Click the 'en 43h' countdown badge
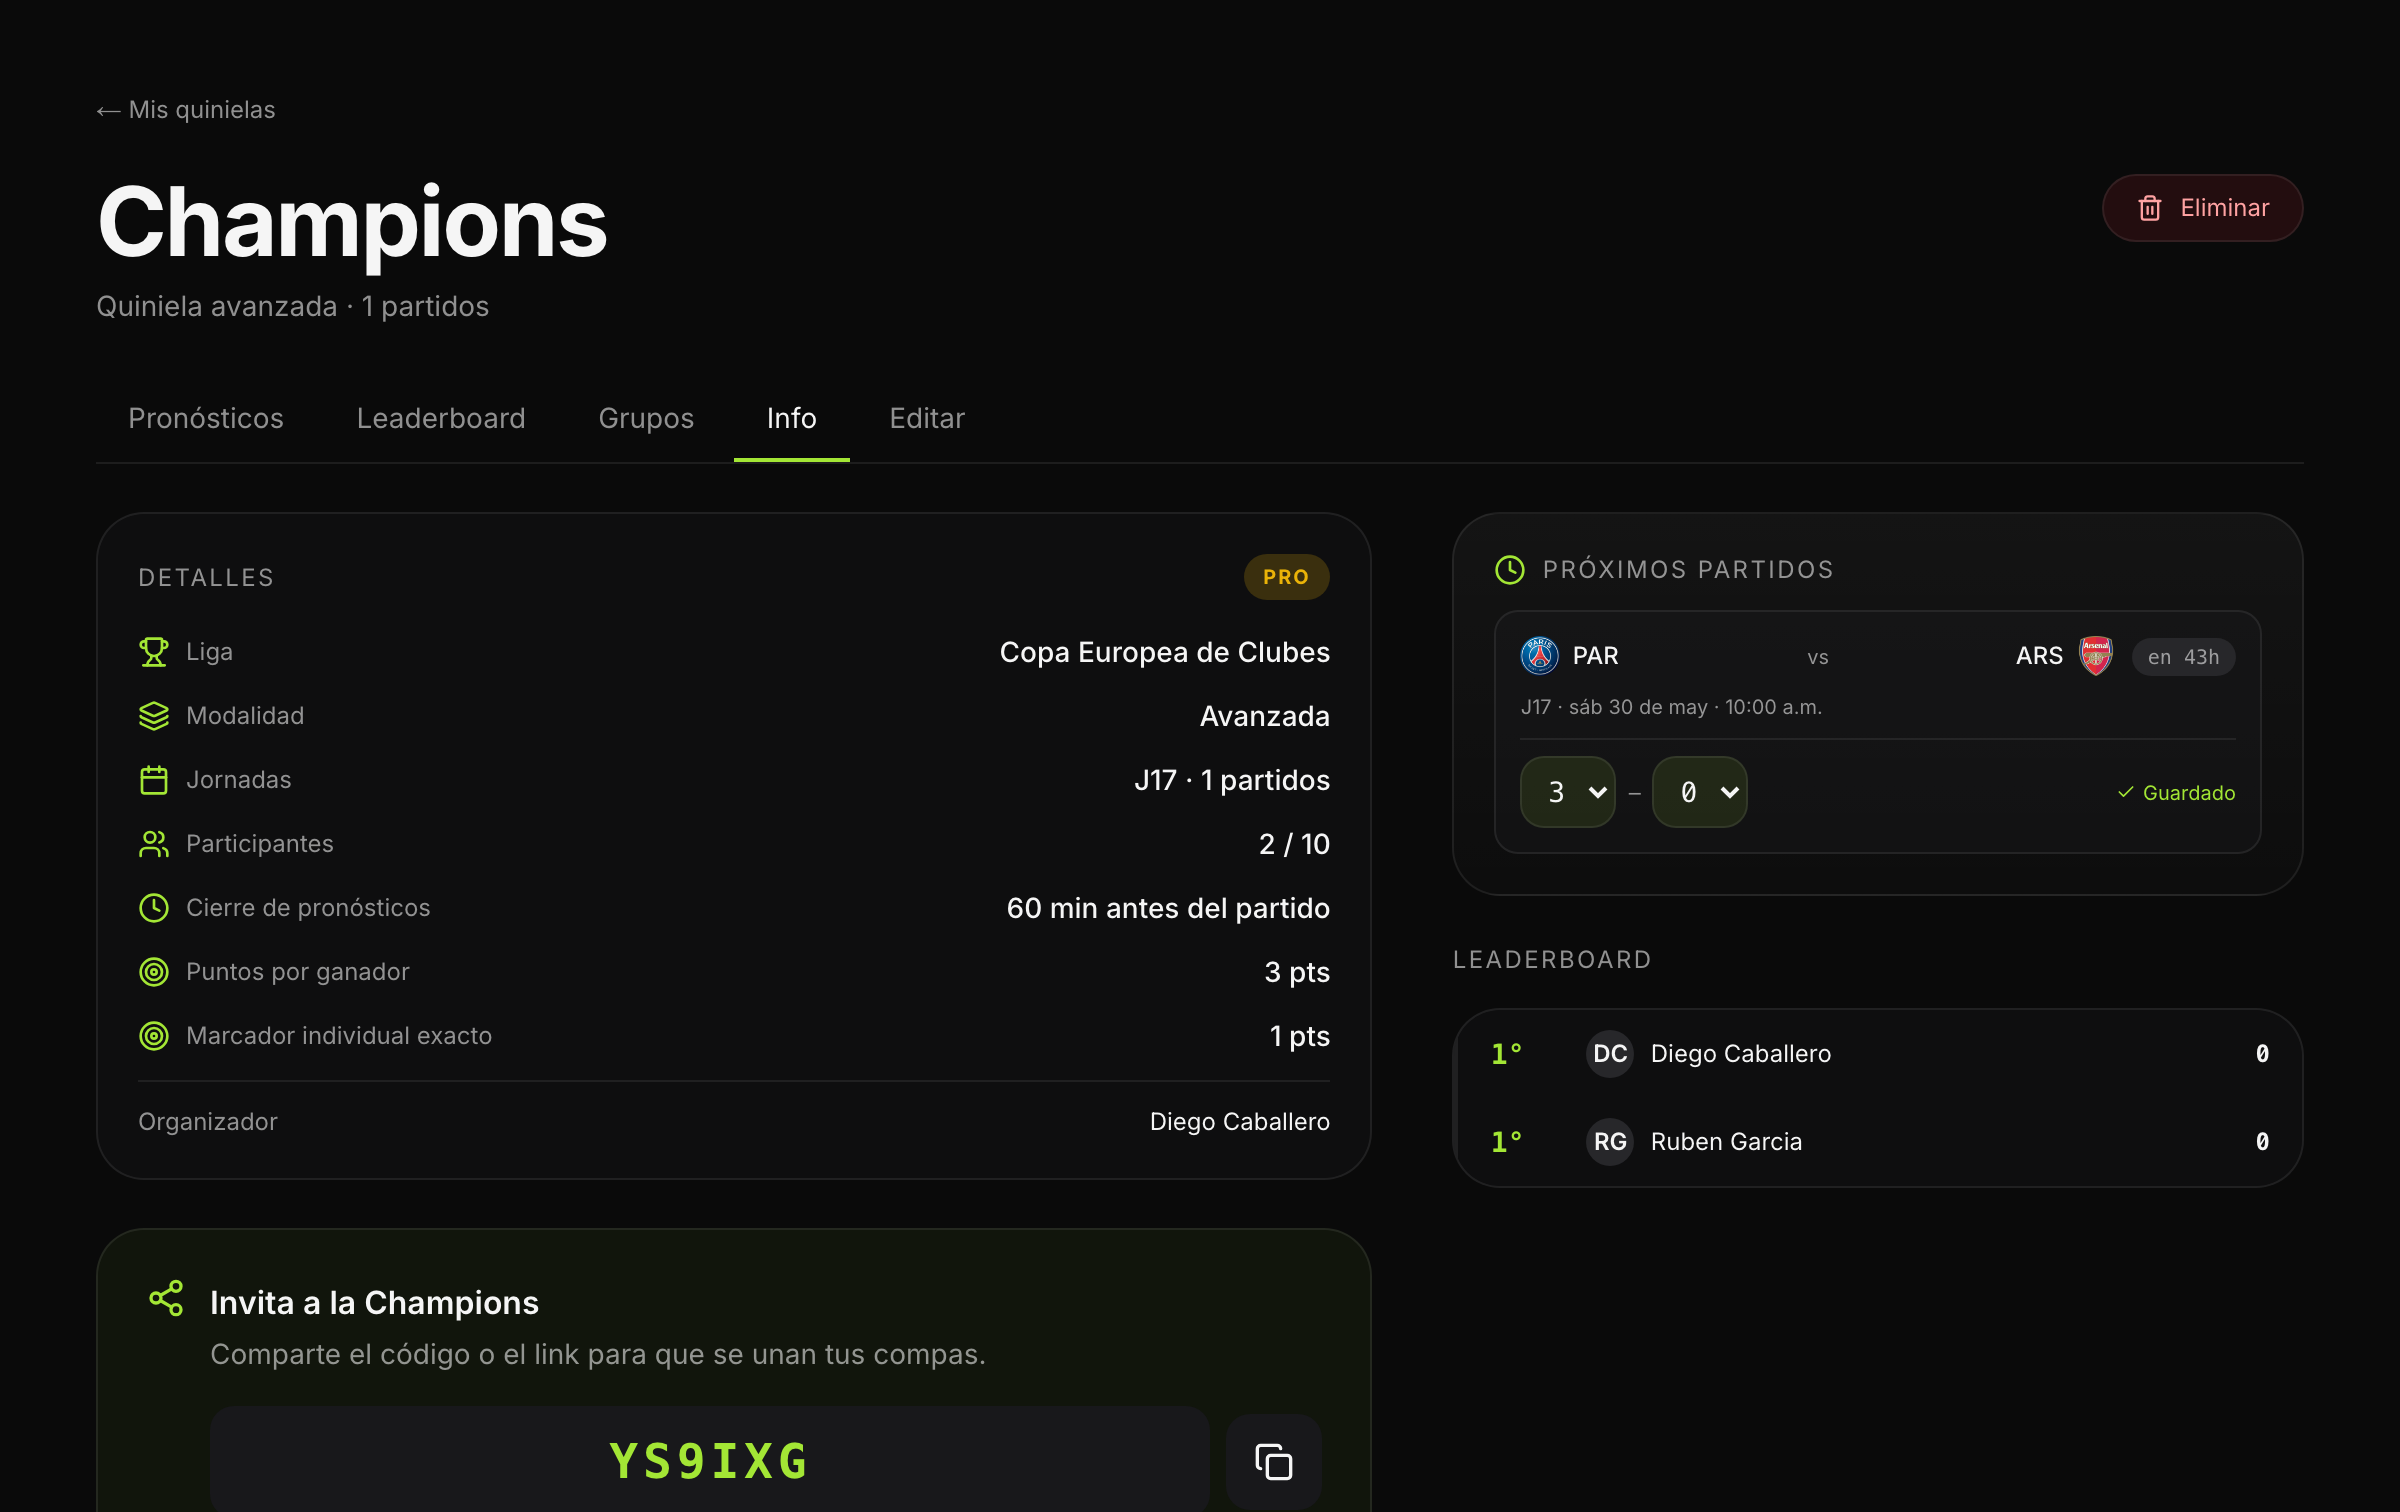This screenshot has width=2400, height=1512. point(2184,657)
